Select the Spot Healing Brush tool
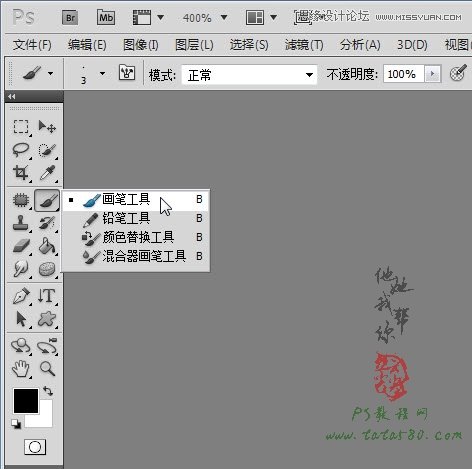Screen dimensions: 472x469 (21, 200)
